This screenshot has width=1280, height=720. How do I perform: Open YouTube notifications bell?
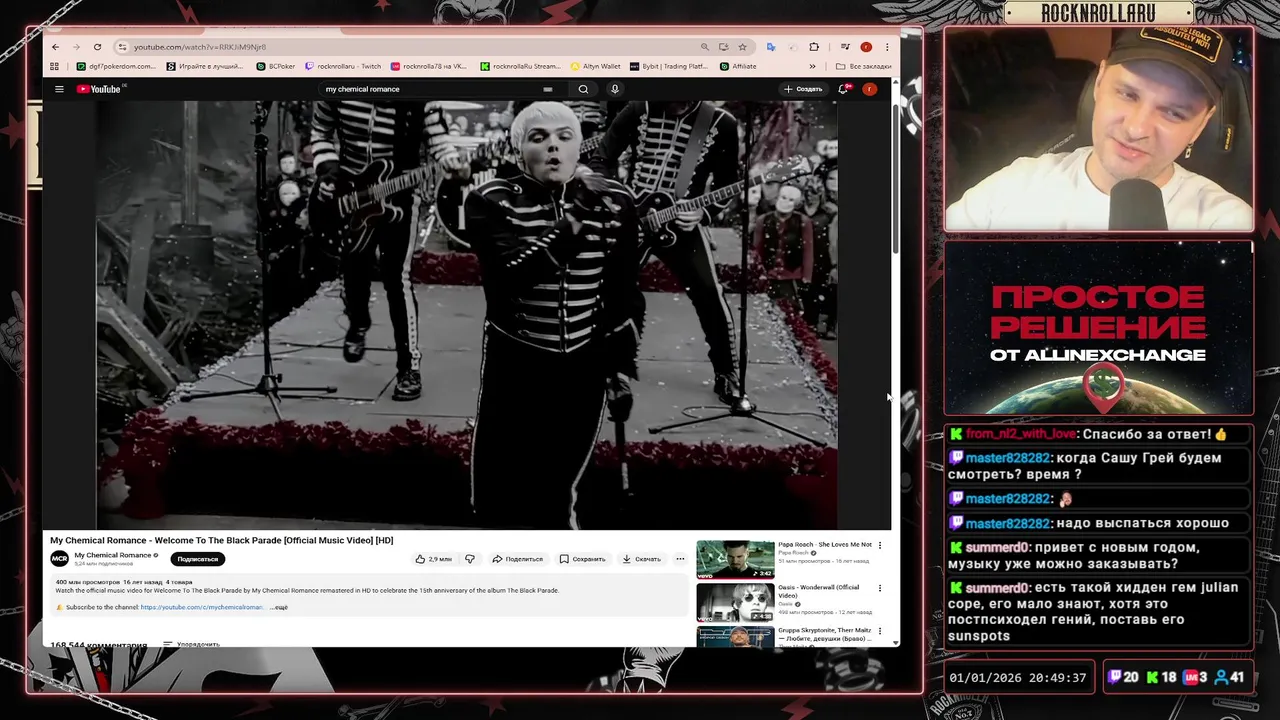[x=843, y=89]
